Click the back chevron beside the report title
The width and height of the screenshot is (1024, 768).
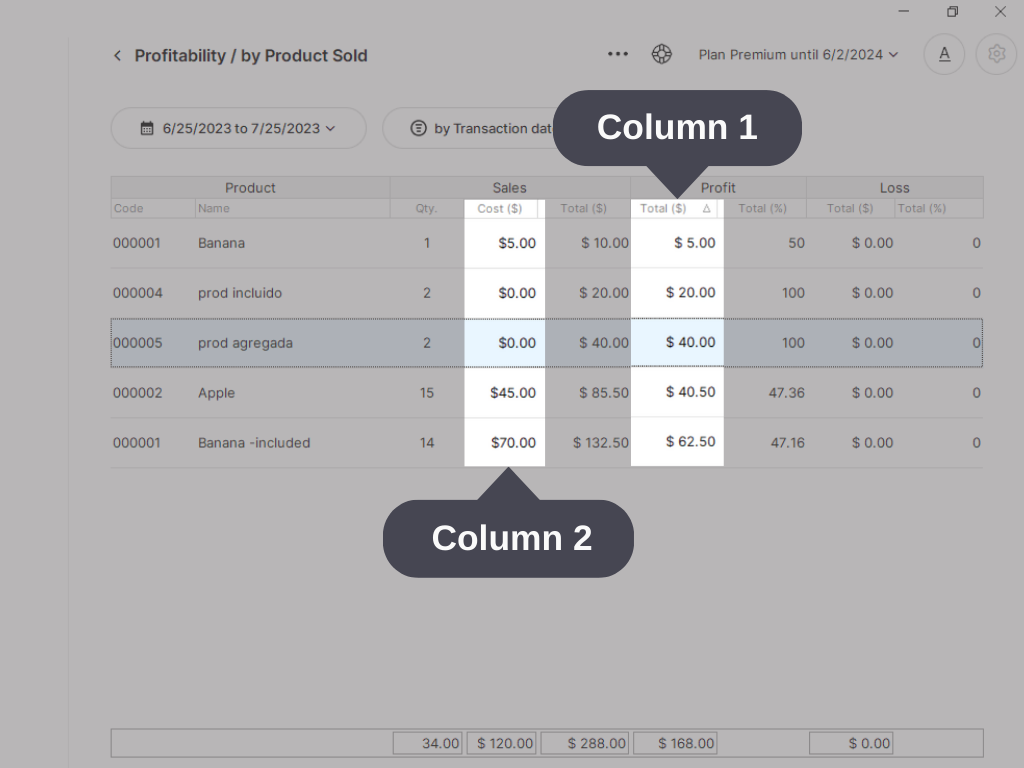(x=117, y=56)
